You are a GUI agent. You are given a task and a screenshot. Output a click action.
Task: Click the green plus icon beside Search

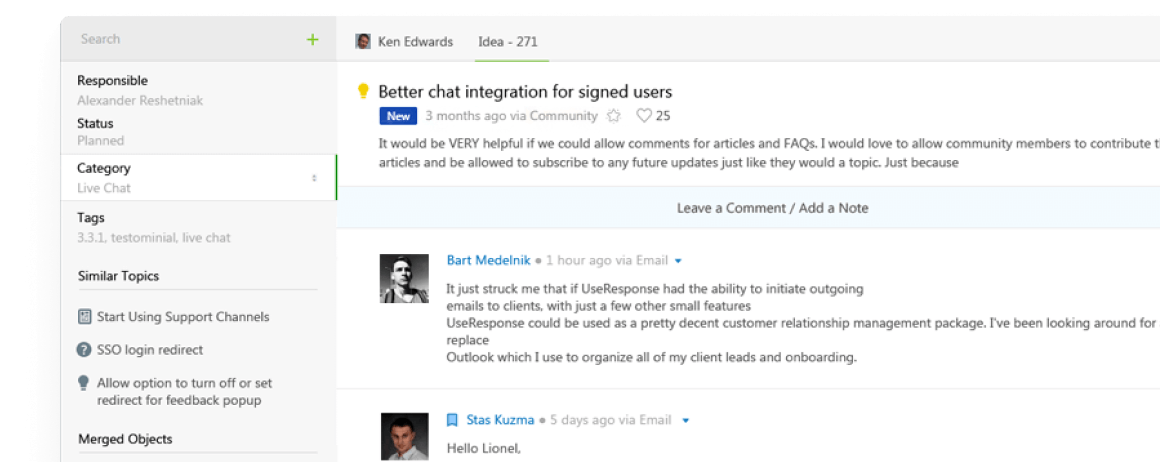[x=312, y=40]
